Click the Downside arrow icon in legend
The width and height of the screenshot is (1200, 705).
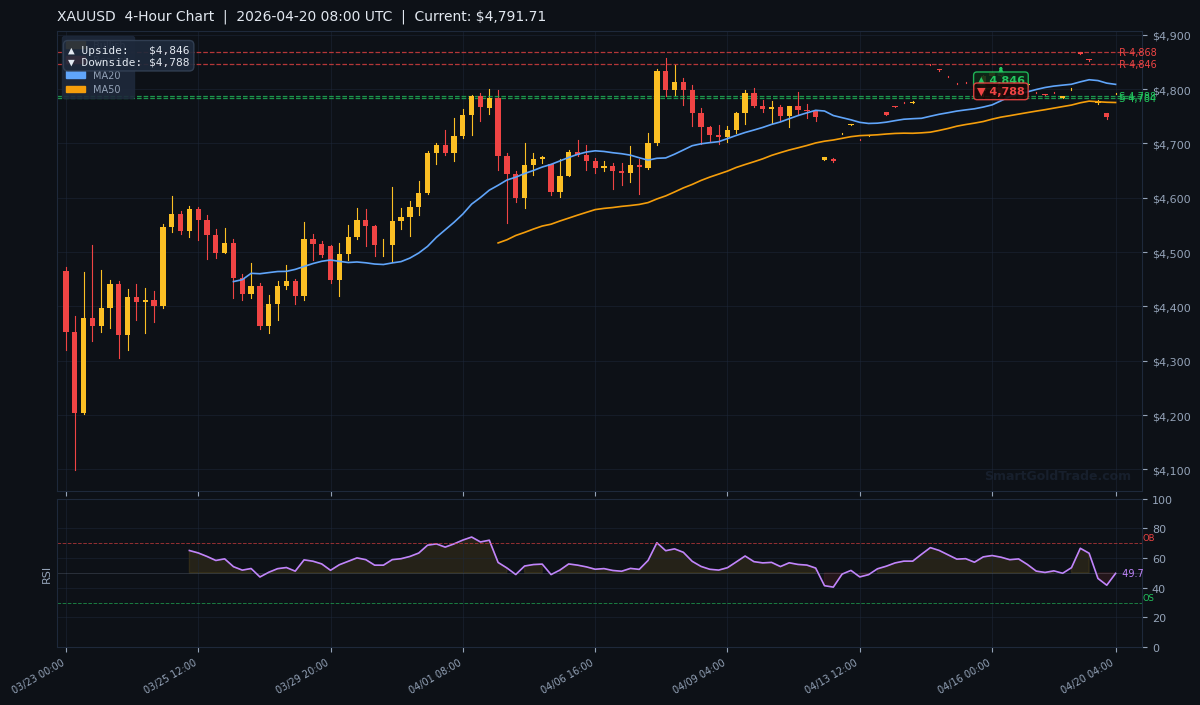coord(72,63)
